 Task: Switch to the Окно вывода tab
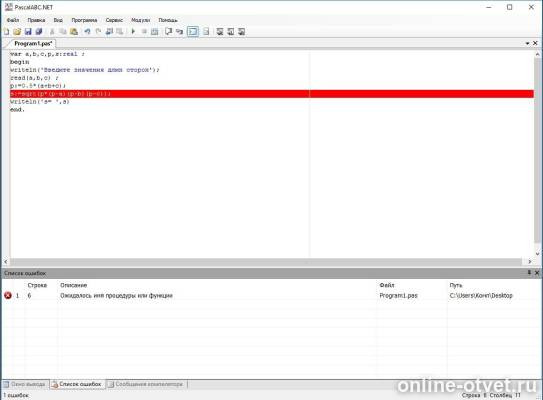pyautogui.click(x=25, y=384)
